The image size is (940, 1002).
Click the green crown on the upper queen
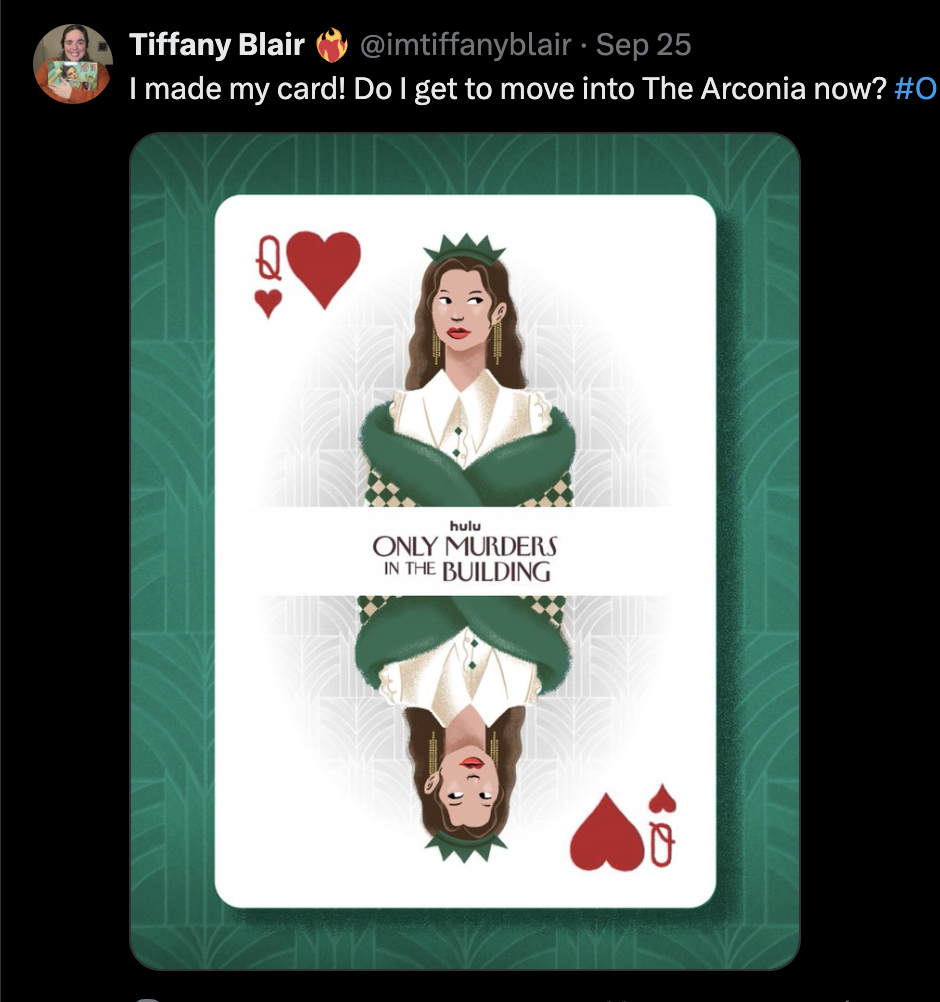[x=465, y=247]
